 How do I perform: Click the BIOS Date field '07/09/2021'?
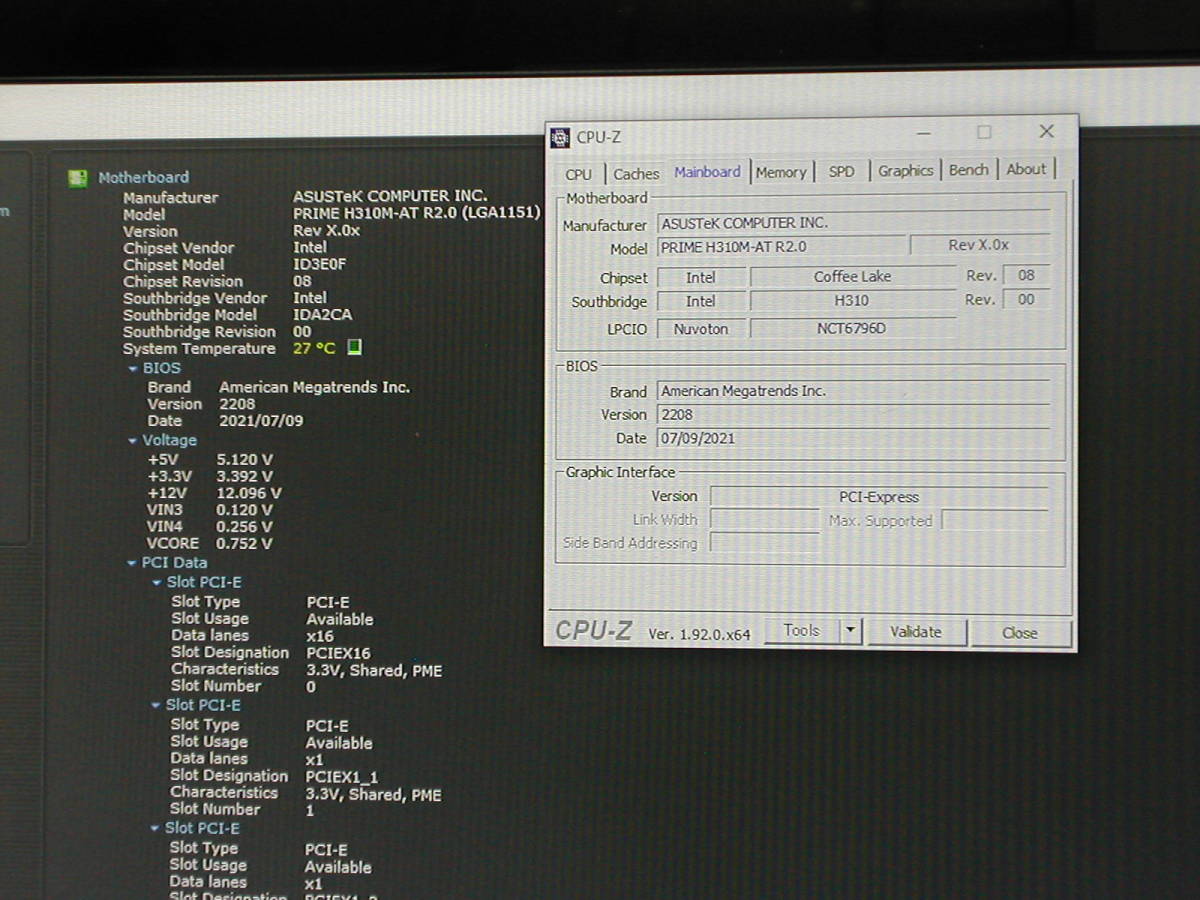click(854, 438)
